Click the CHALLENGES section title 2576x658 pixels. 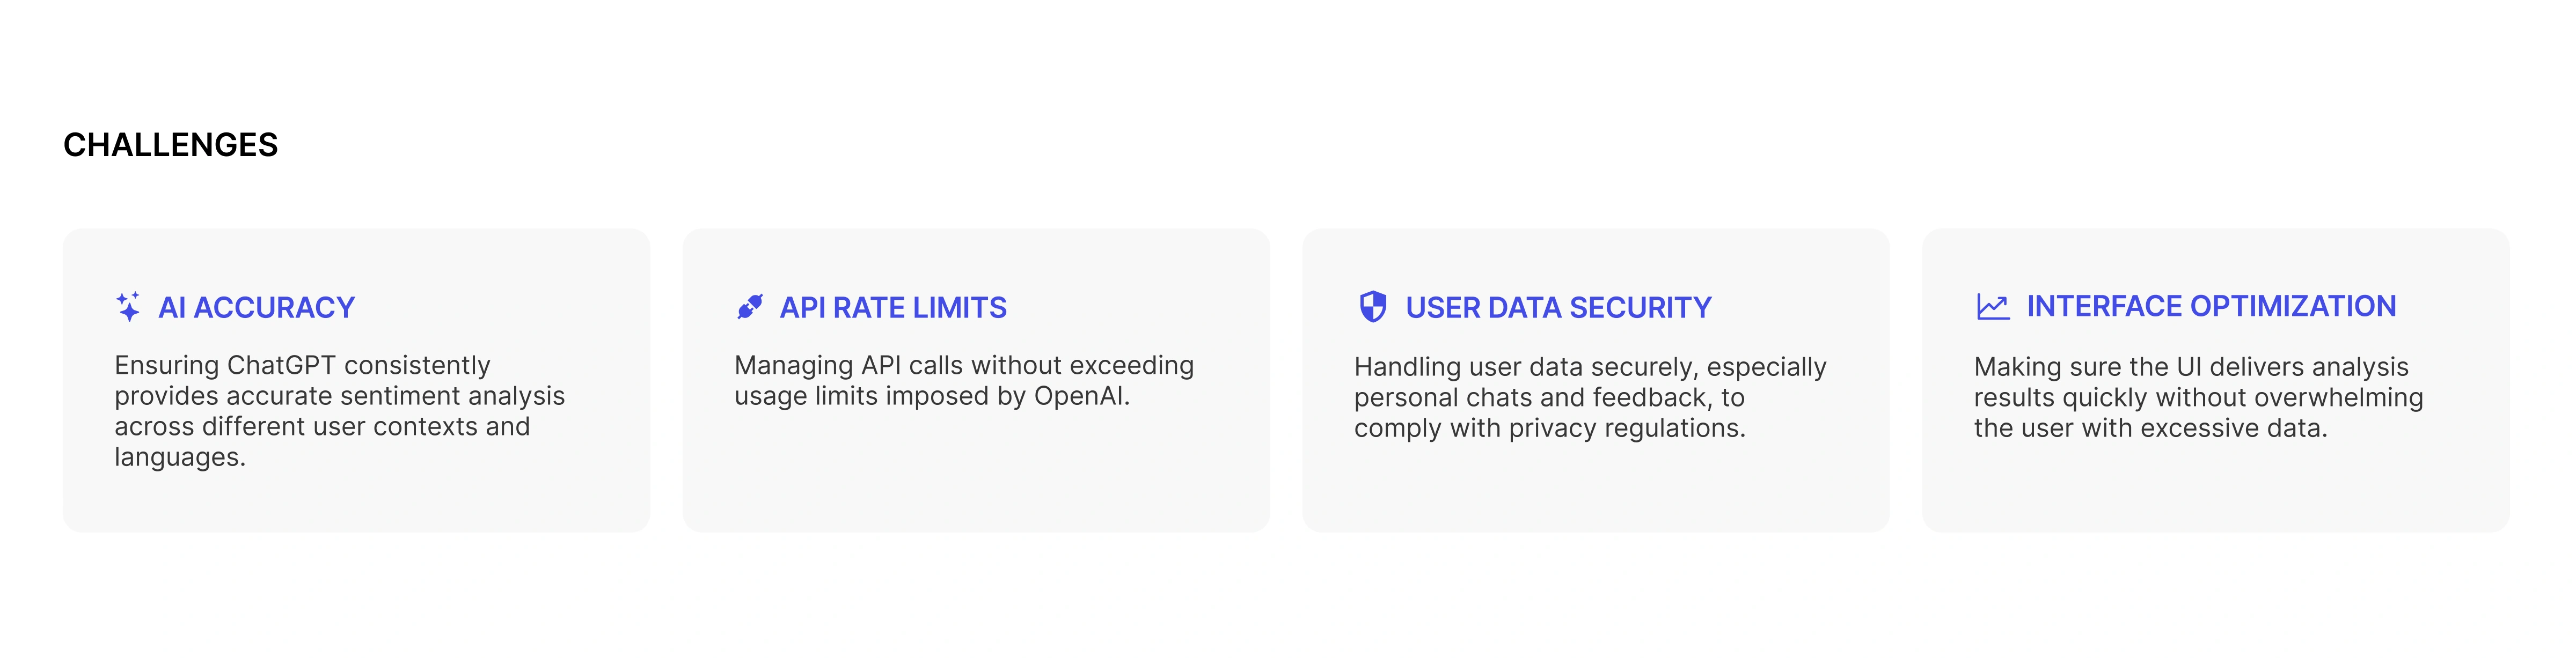(170, 145)
